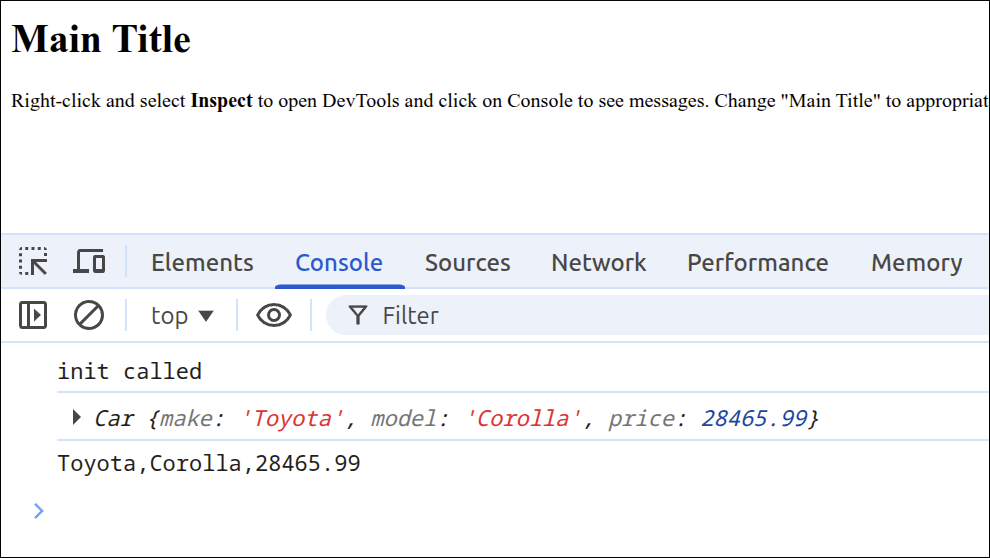This screenshot has height=558, width=990.
Task: Select the 'Toyota,Corolla,28465.99' log line
Action: point(209,463)
